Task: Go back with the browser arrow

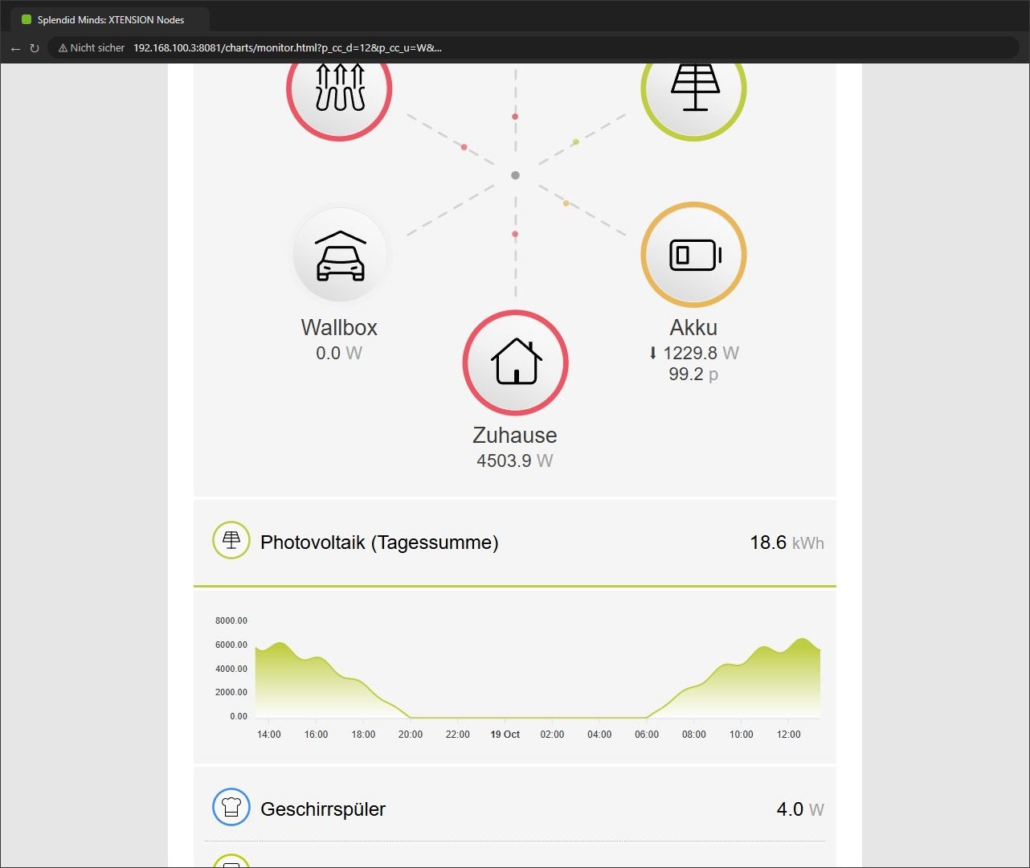Action: click(16, 48)
